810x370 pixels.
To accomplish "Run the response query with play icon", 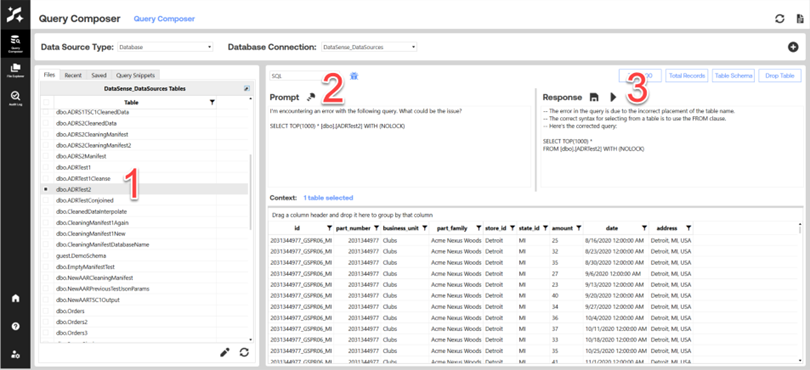I will [613, 97].
